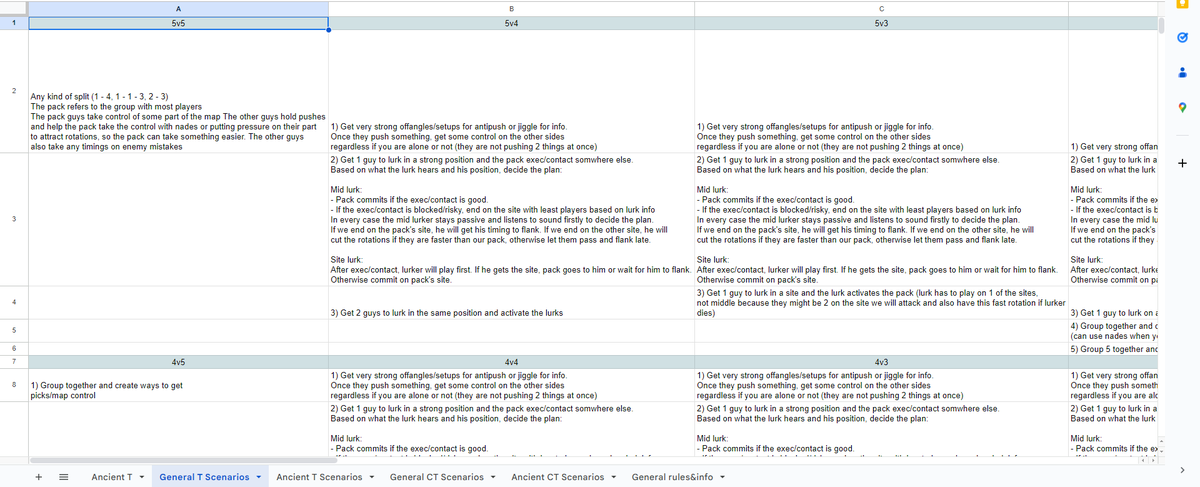Select row 8 header

[14, 385]
